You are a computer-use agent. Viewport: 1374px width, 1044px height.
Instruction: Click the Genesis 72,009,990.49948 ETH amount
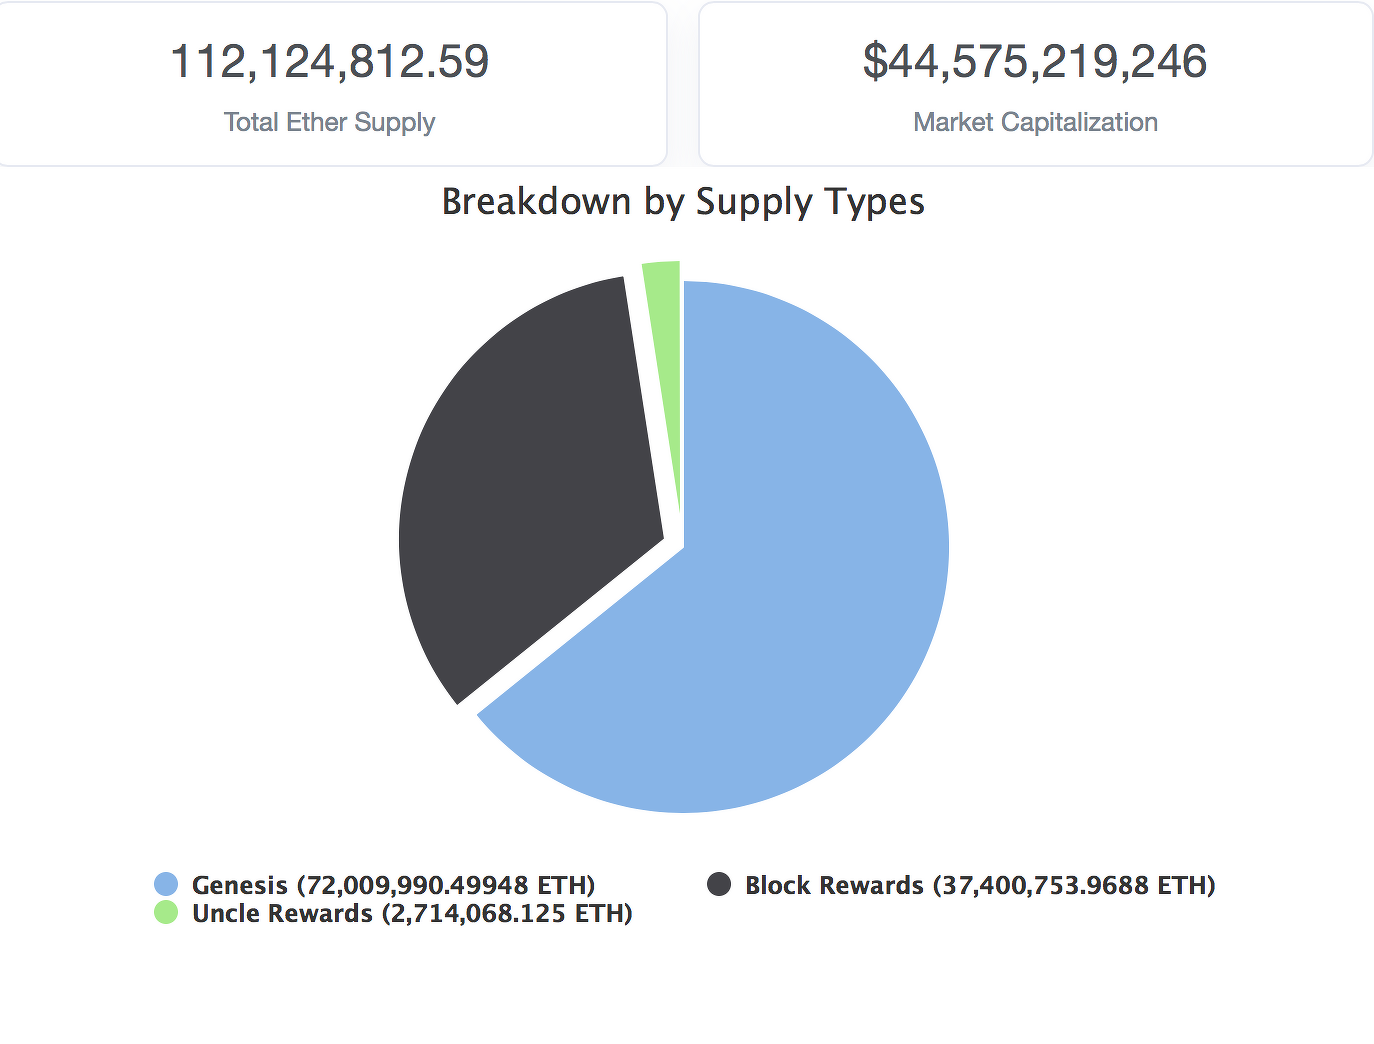pos(446,885)
